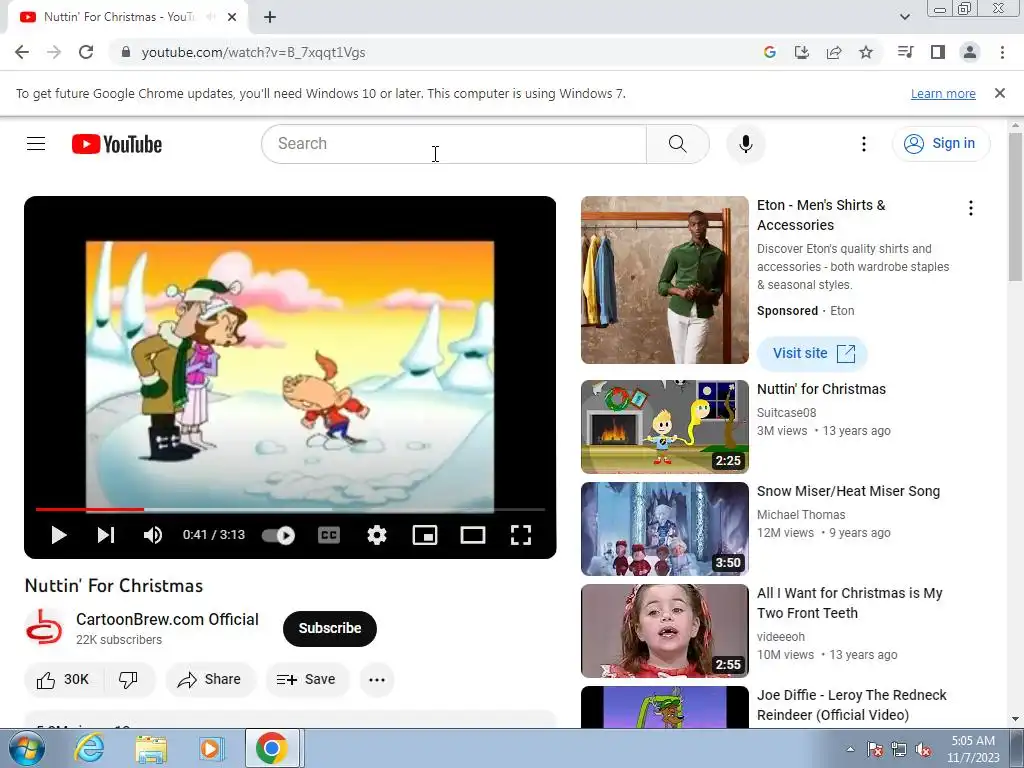
Task: View site information lock icon
Action: (126, 52)
